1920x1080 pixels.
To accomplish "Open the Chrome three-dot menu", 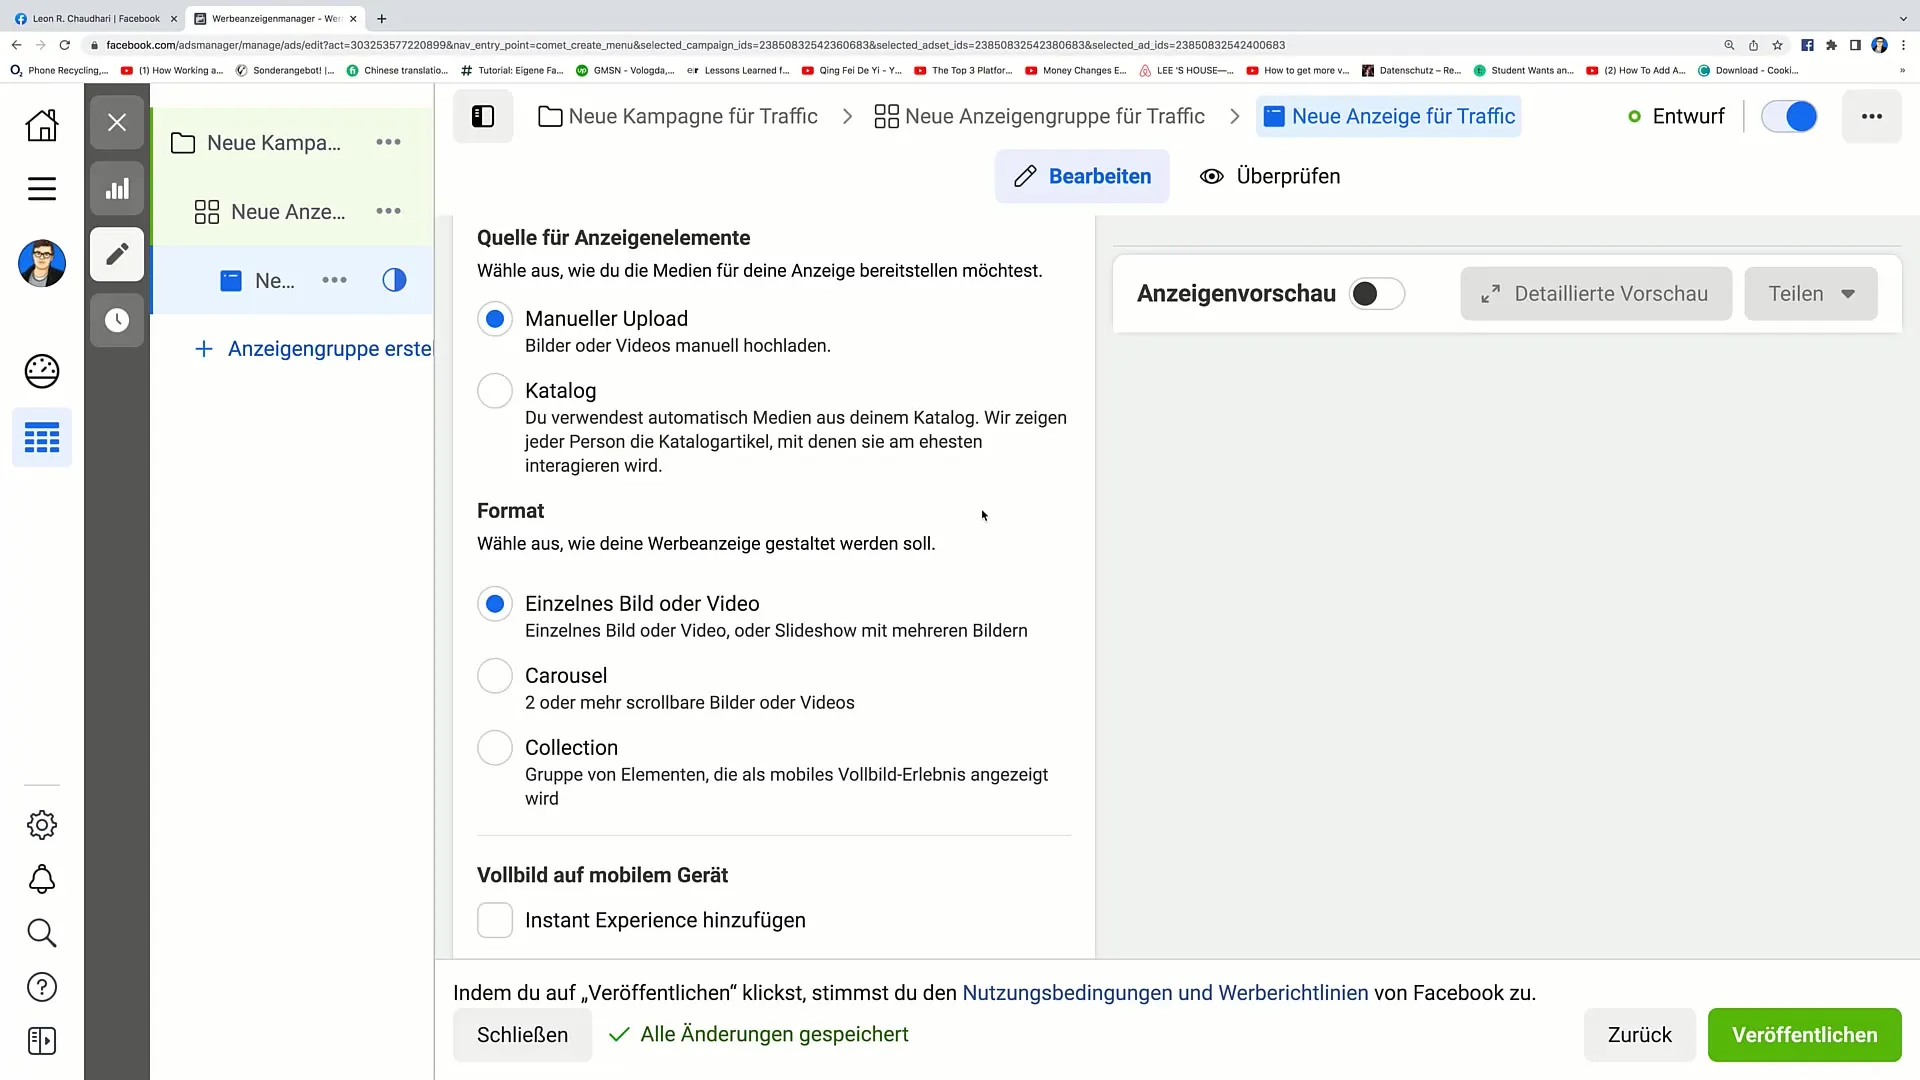I will [x=1903, y=45].
